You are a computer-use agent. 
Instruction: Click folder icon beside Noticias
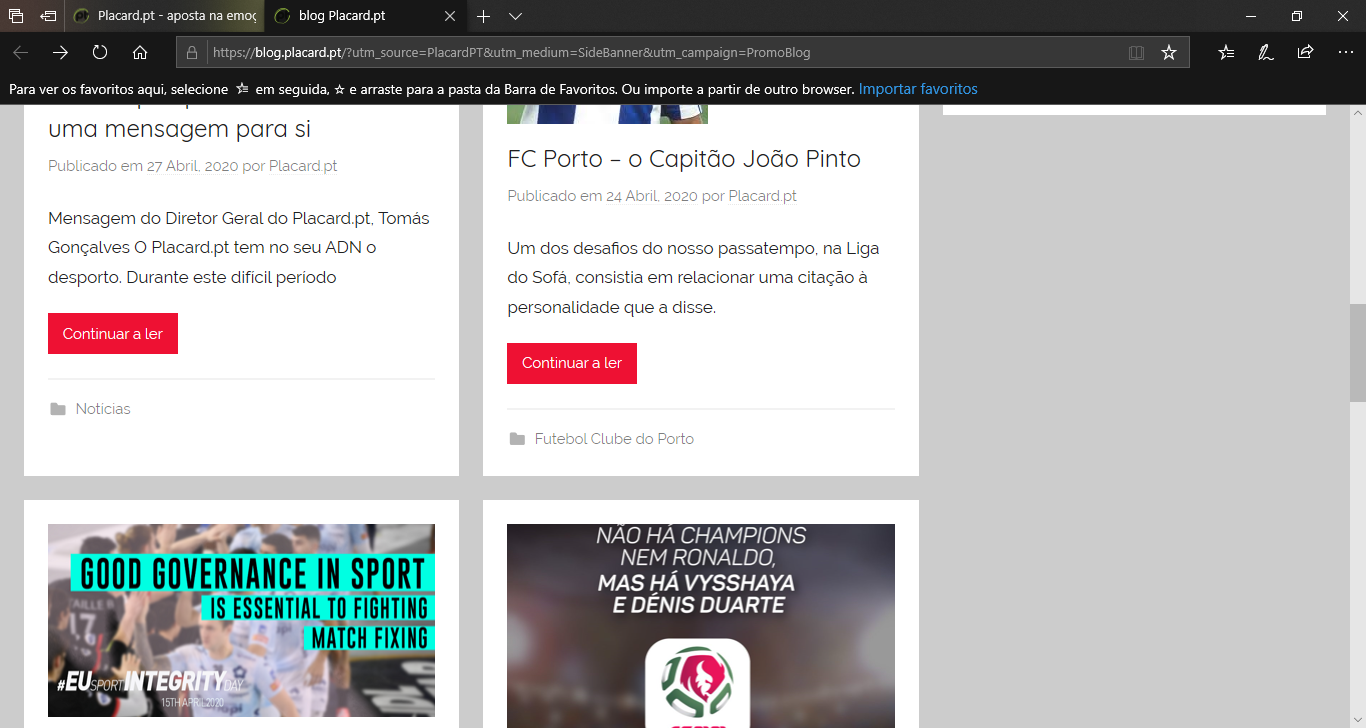[x=58, y=409]
